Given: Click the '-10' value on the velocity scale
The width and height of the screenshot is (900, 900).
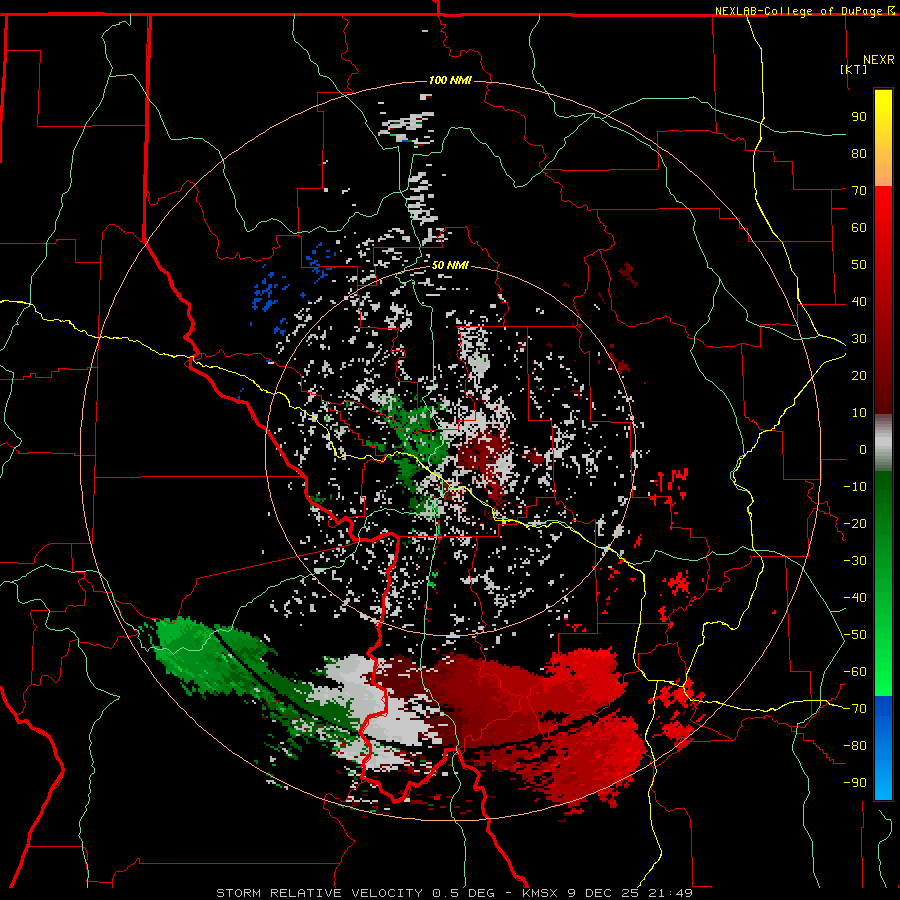Looking at the screenshot, I should point(855,487).
